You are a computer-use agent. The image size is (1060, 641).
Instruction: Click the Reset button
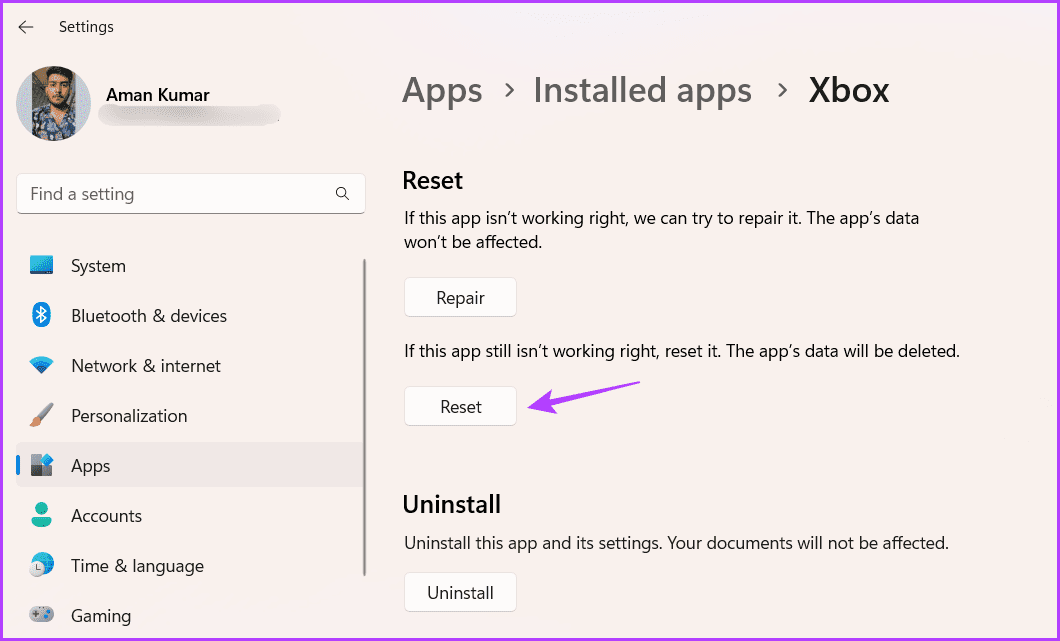pyautogui.click(x=460, y=406)
